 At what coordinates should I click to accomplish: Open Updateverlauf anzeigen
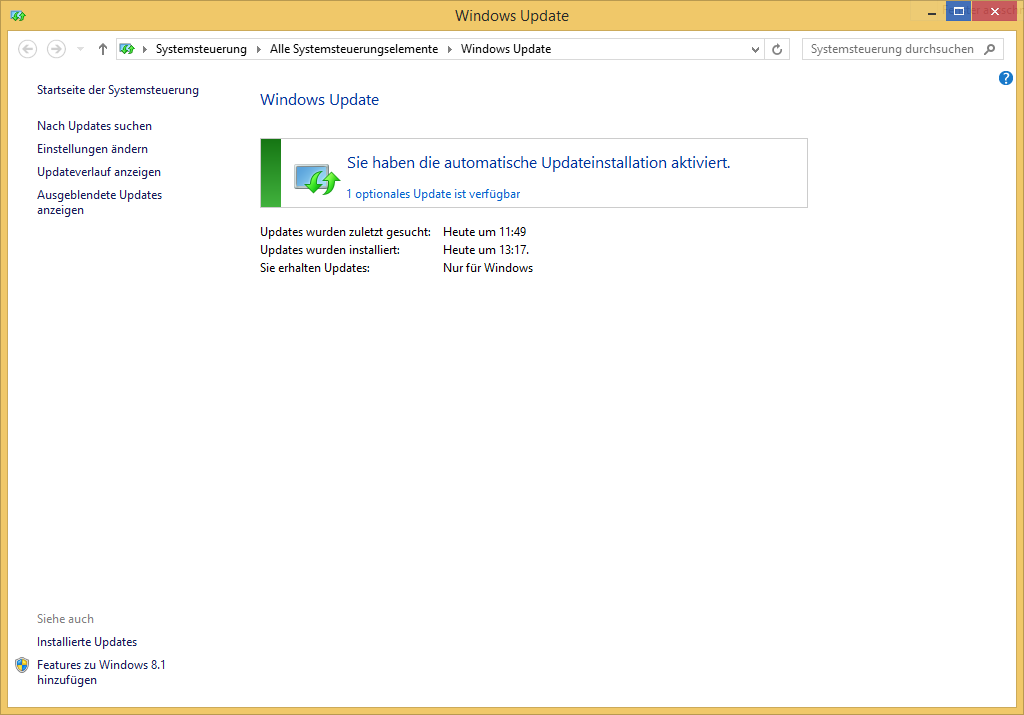click(99, 172)
